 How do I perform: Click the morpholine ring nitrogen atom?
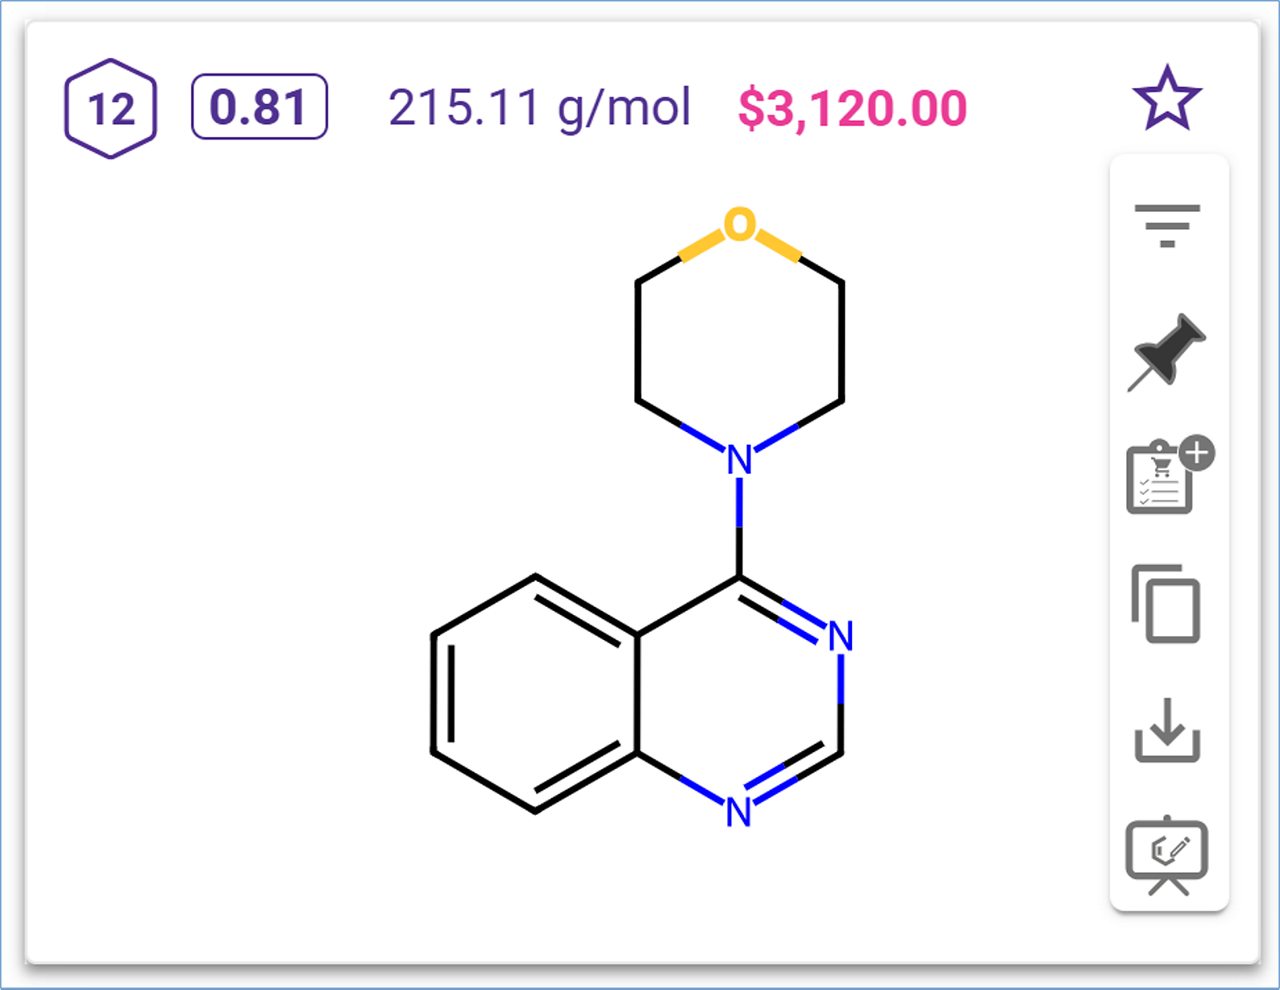coord(739,460)
